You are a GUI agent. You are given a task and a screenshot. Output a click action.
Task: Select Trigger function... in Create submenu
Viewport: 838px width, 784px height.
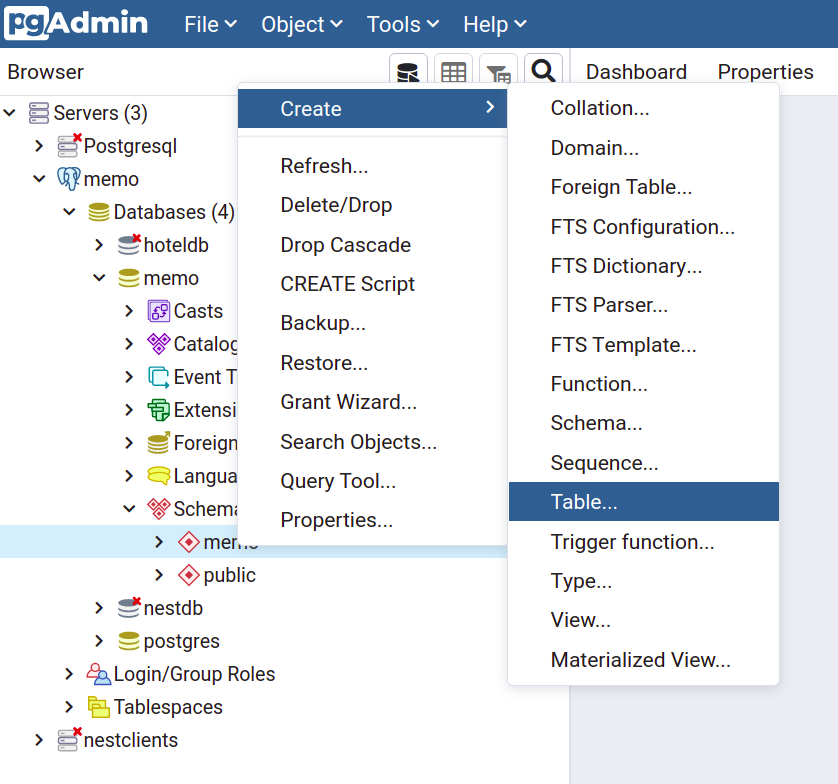tap(643, 541)
